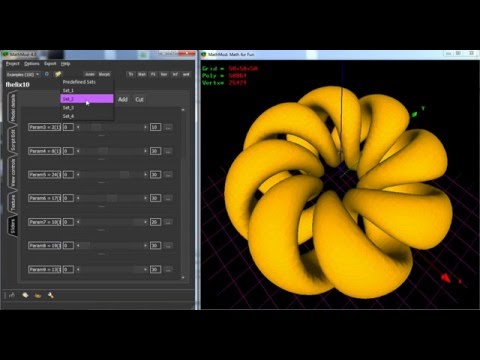This screenshot has height=360, width=480.
Task: Click the Param6 slider track
Action: [x=112, y=198]
